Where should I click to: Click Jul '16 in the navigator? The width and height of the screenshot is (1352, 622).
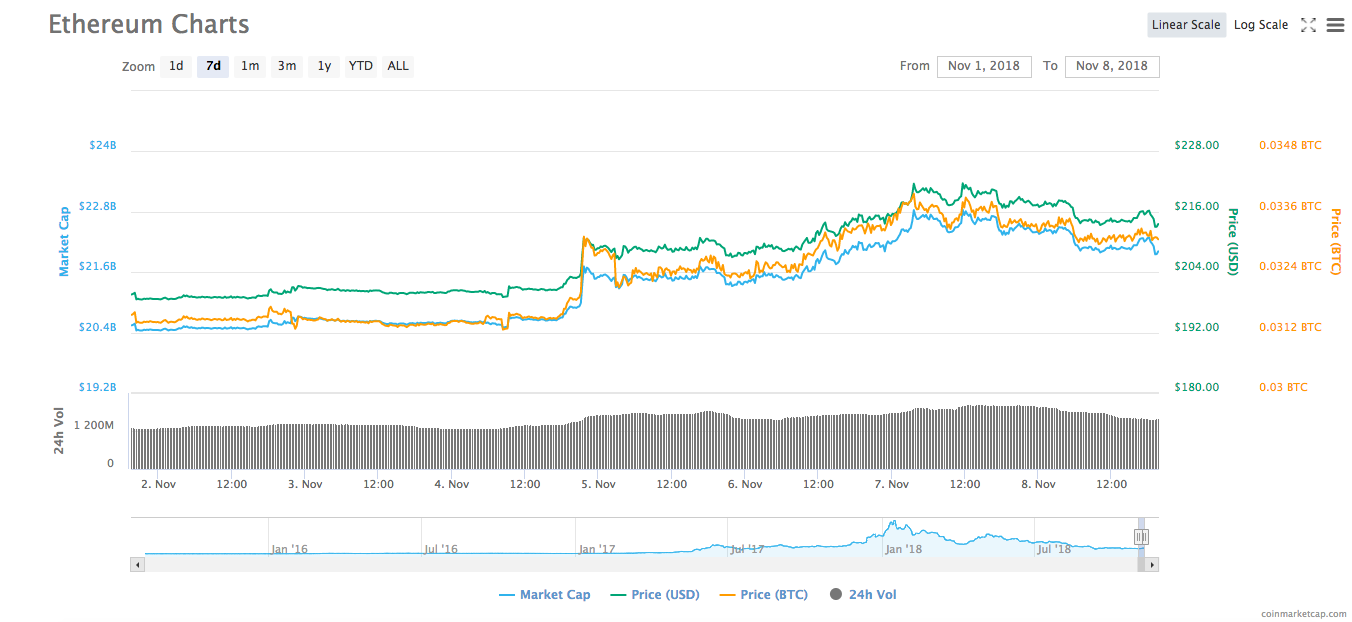pos(441,549)
